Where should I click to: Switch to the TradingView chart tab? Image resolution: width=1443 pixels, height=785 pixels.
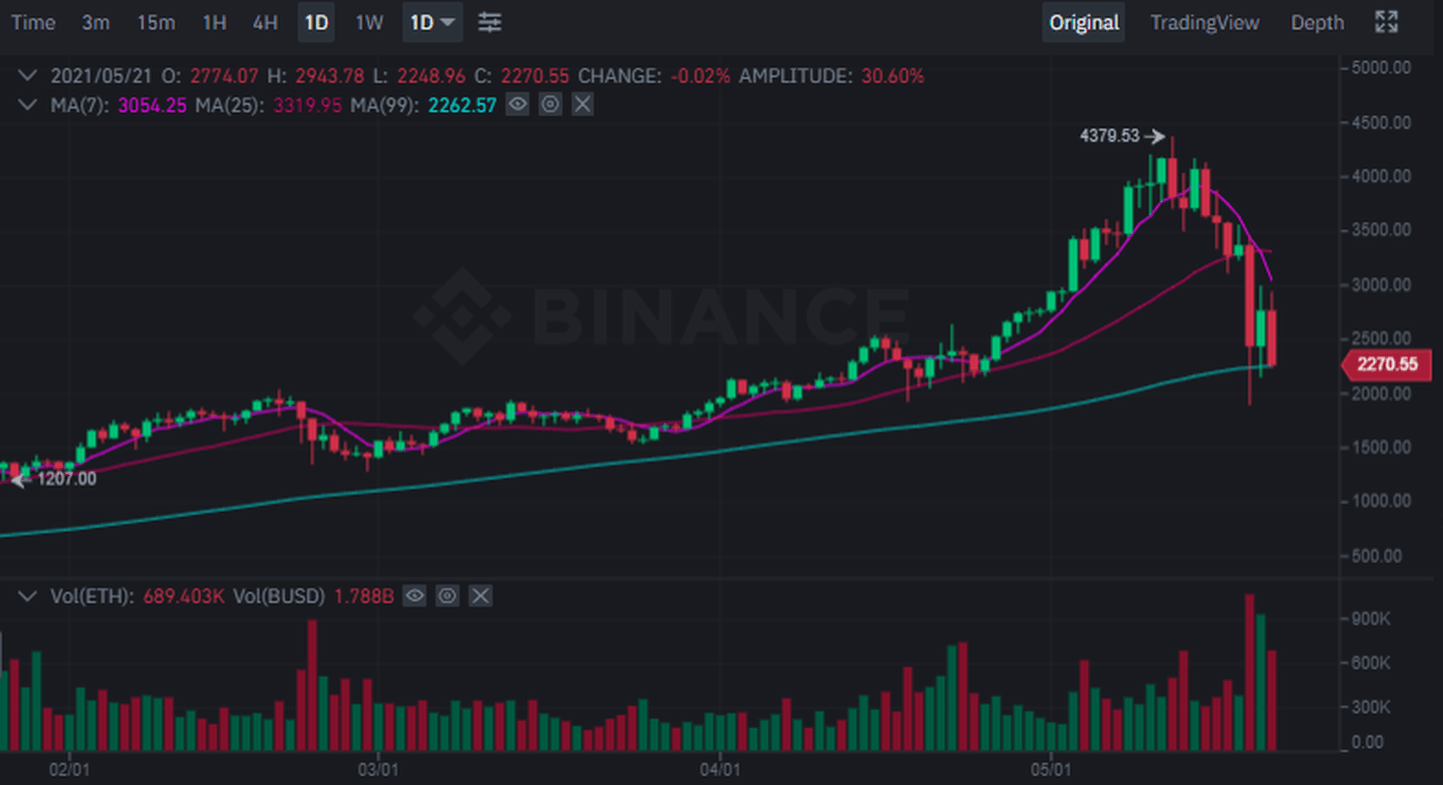1204,22
